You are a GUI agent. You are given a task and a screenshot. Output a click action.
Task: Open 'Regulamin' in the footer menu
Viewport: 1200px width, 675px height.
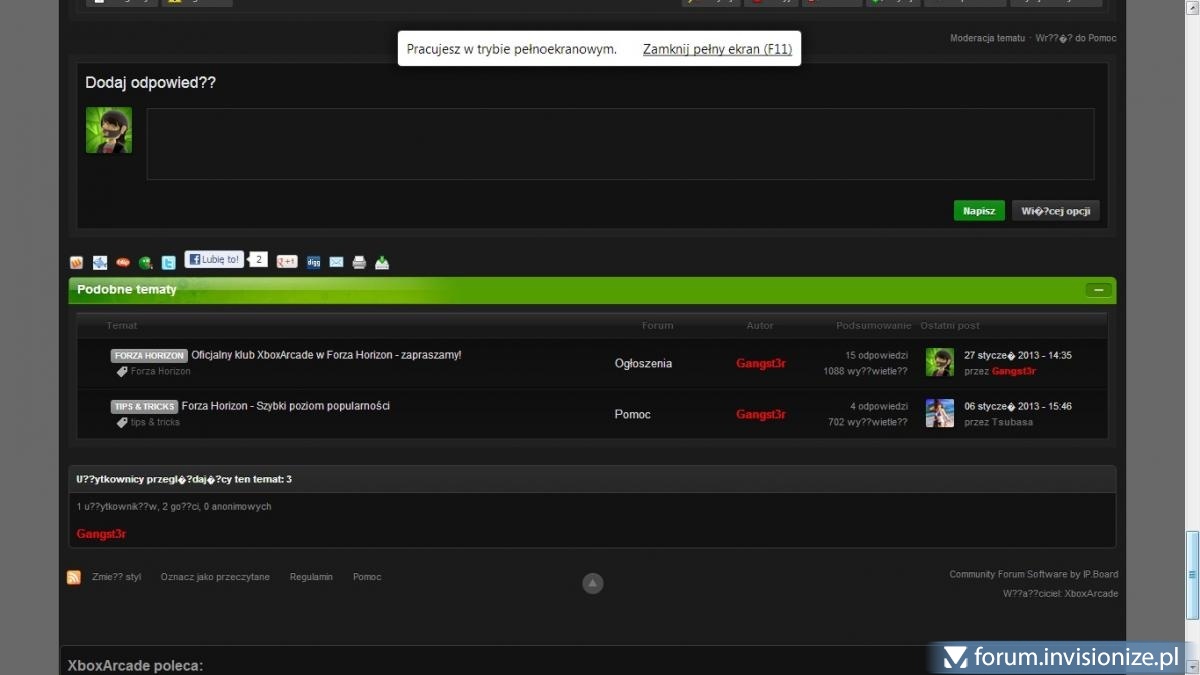coord(311,577)
